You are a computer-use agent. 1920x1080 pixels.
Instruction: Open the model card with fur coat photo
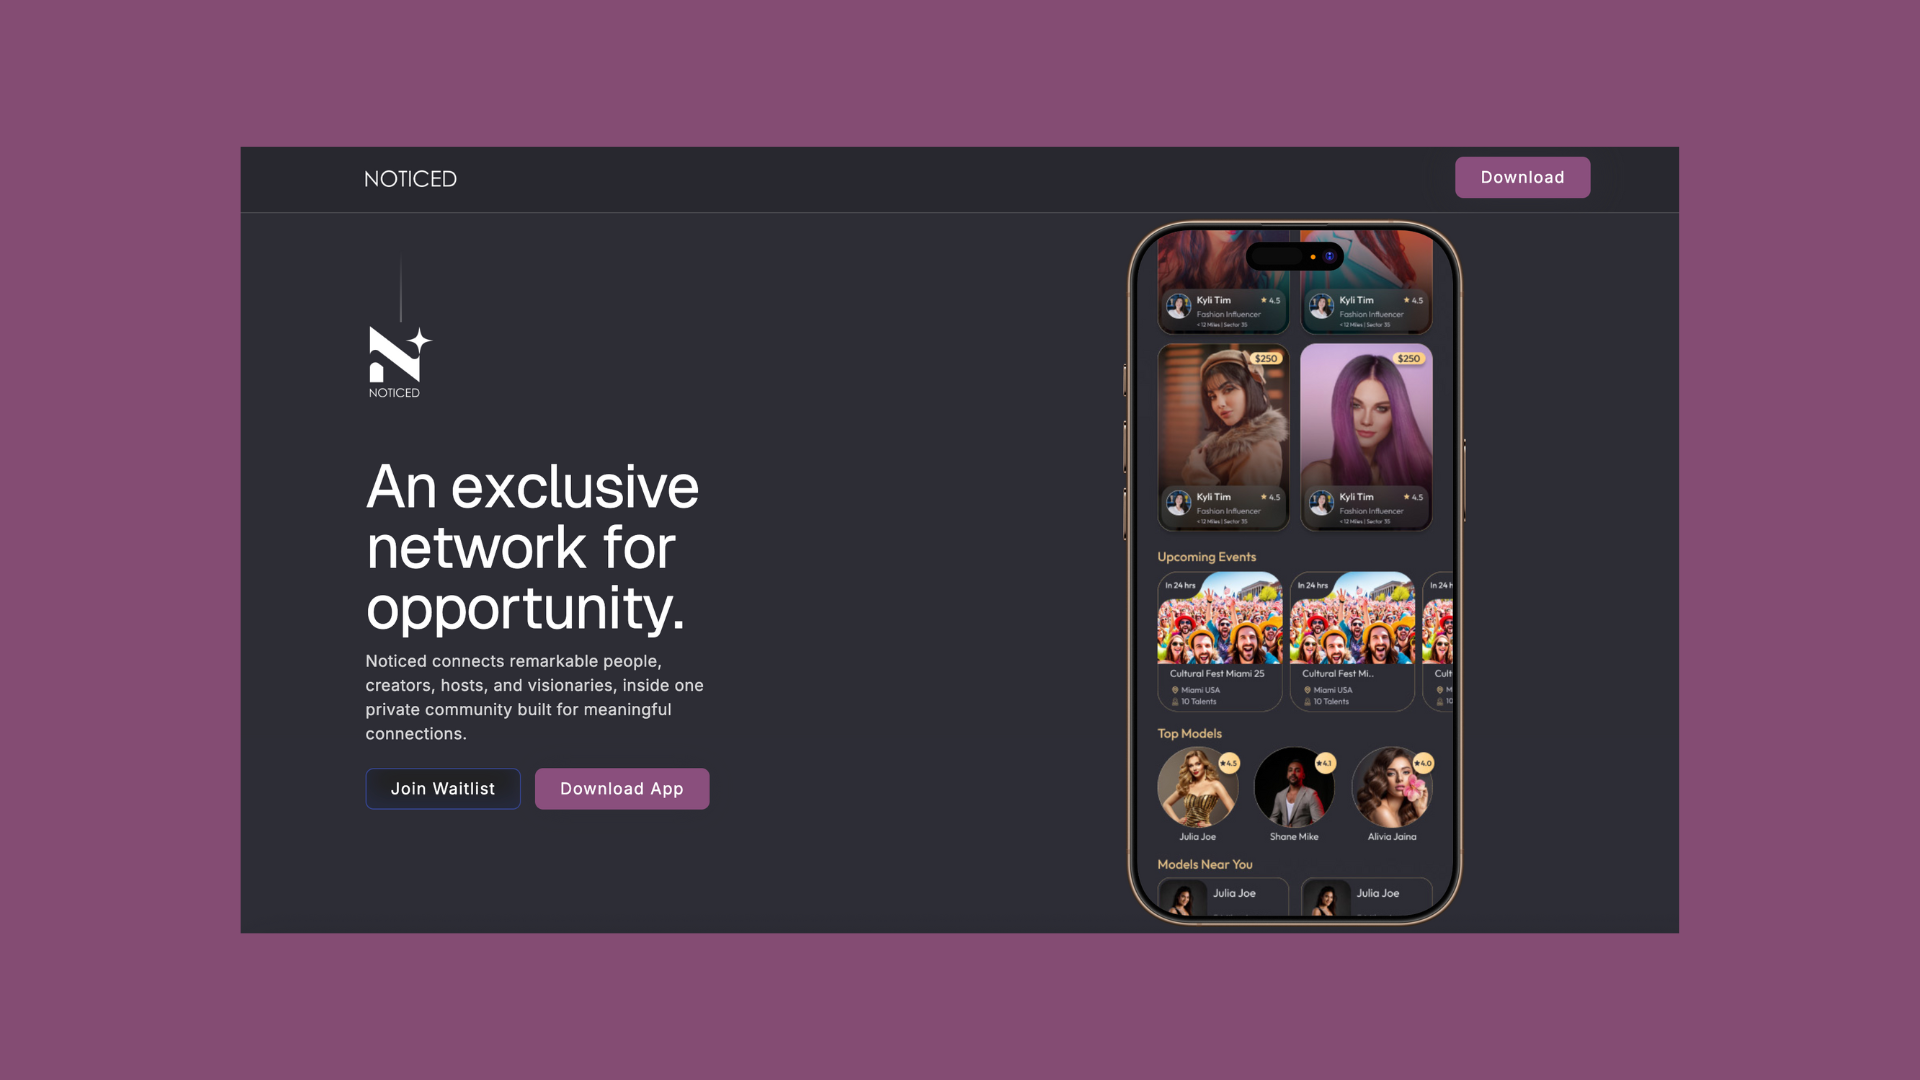(1223, 437)
